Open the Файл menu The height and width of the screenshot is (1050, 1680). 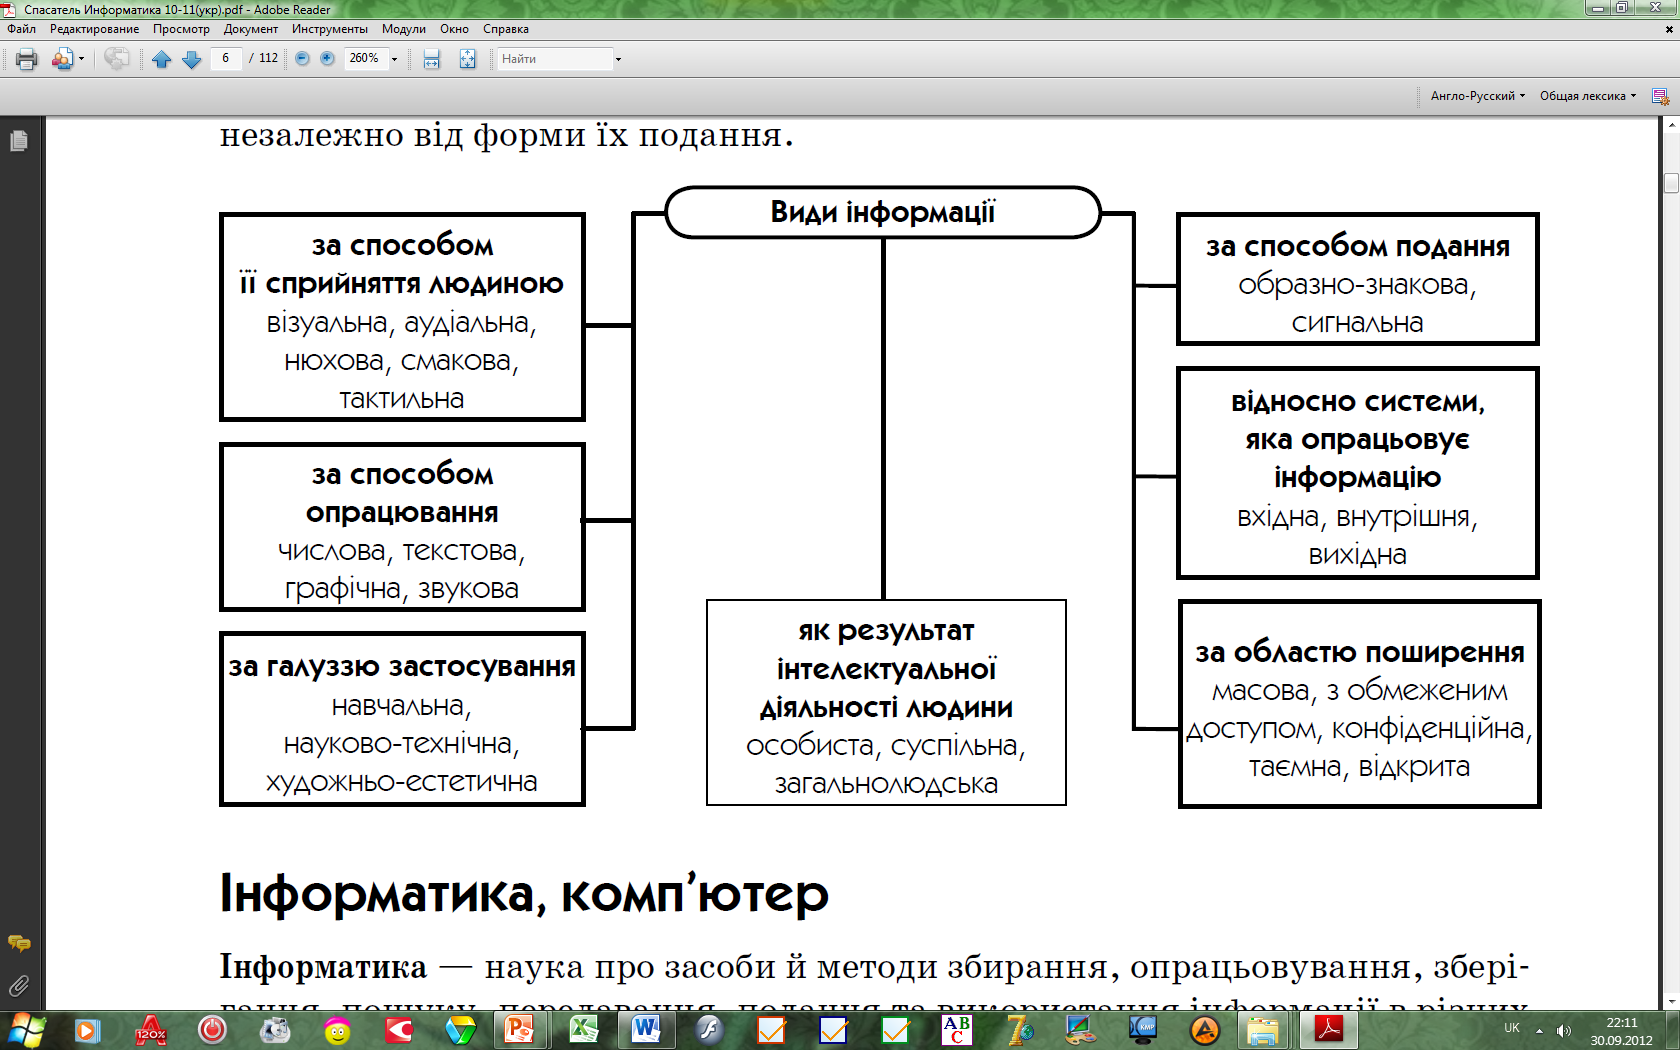tap(21, 29)
